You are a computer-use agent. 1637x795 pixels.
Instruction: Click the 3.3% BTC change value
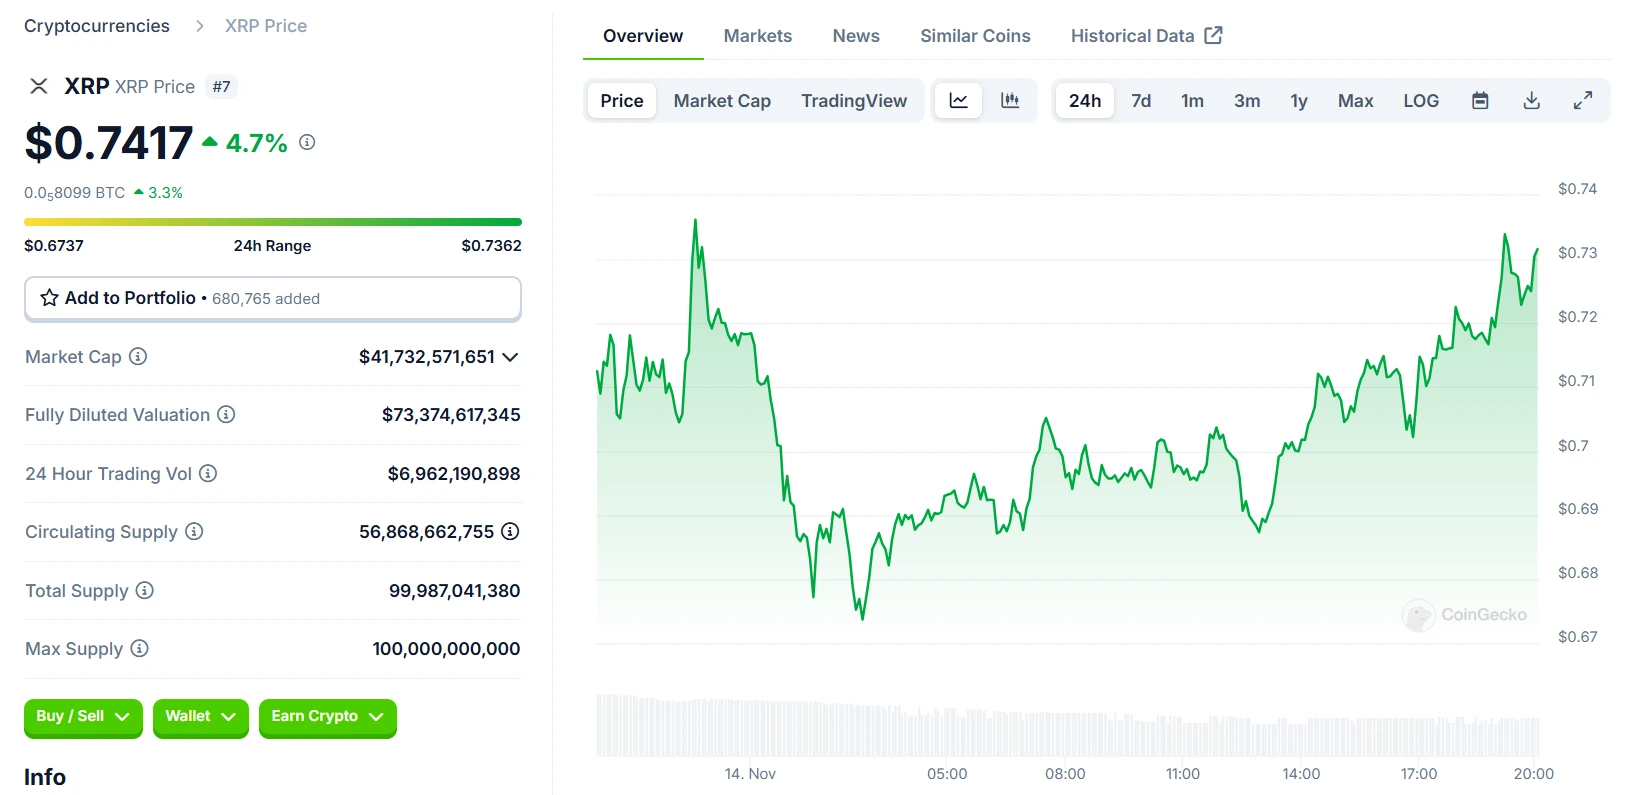click(x=165, y=192)
